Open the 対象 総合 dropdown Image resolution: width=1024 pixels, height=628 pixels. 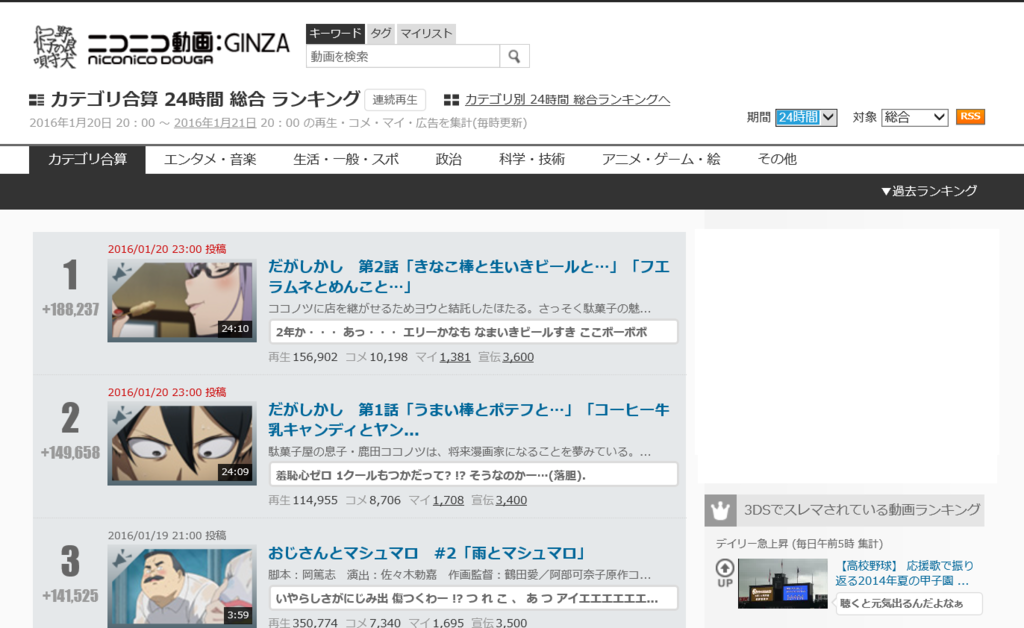point(914,118)
